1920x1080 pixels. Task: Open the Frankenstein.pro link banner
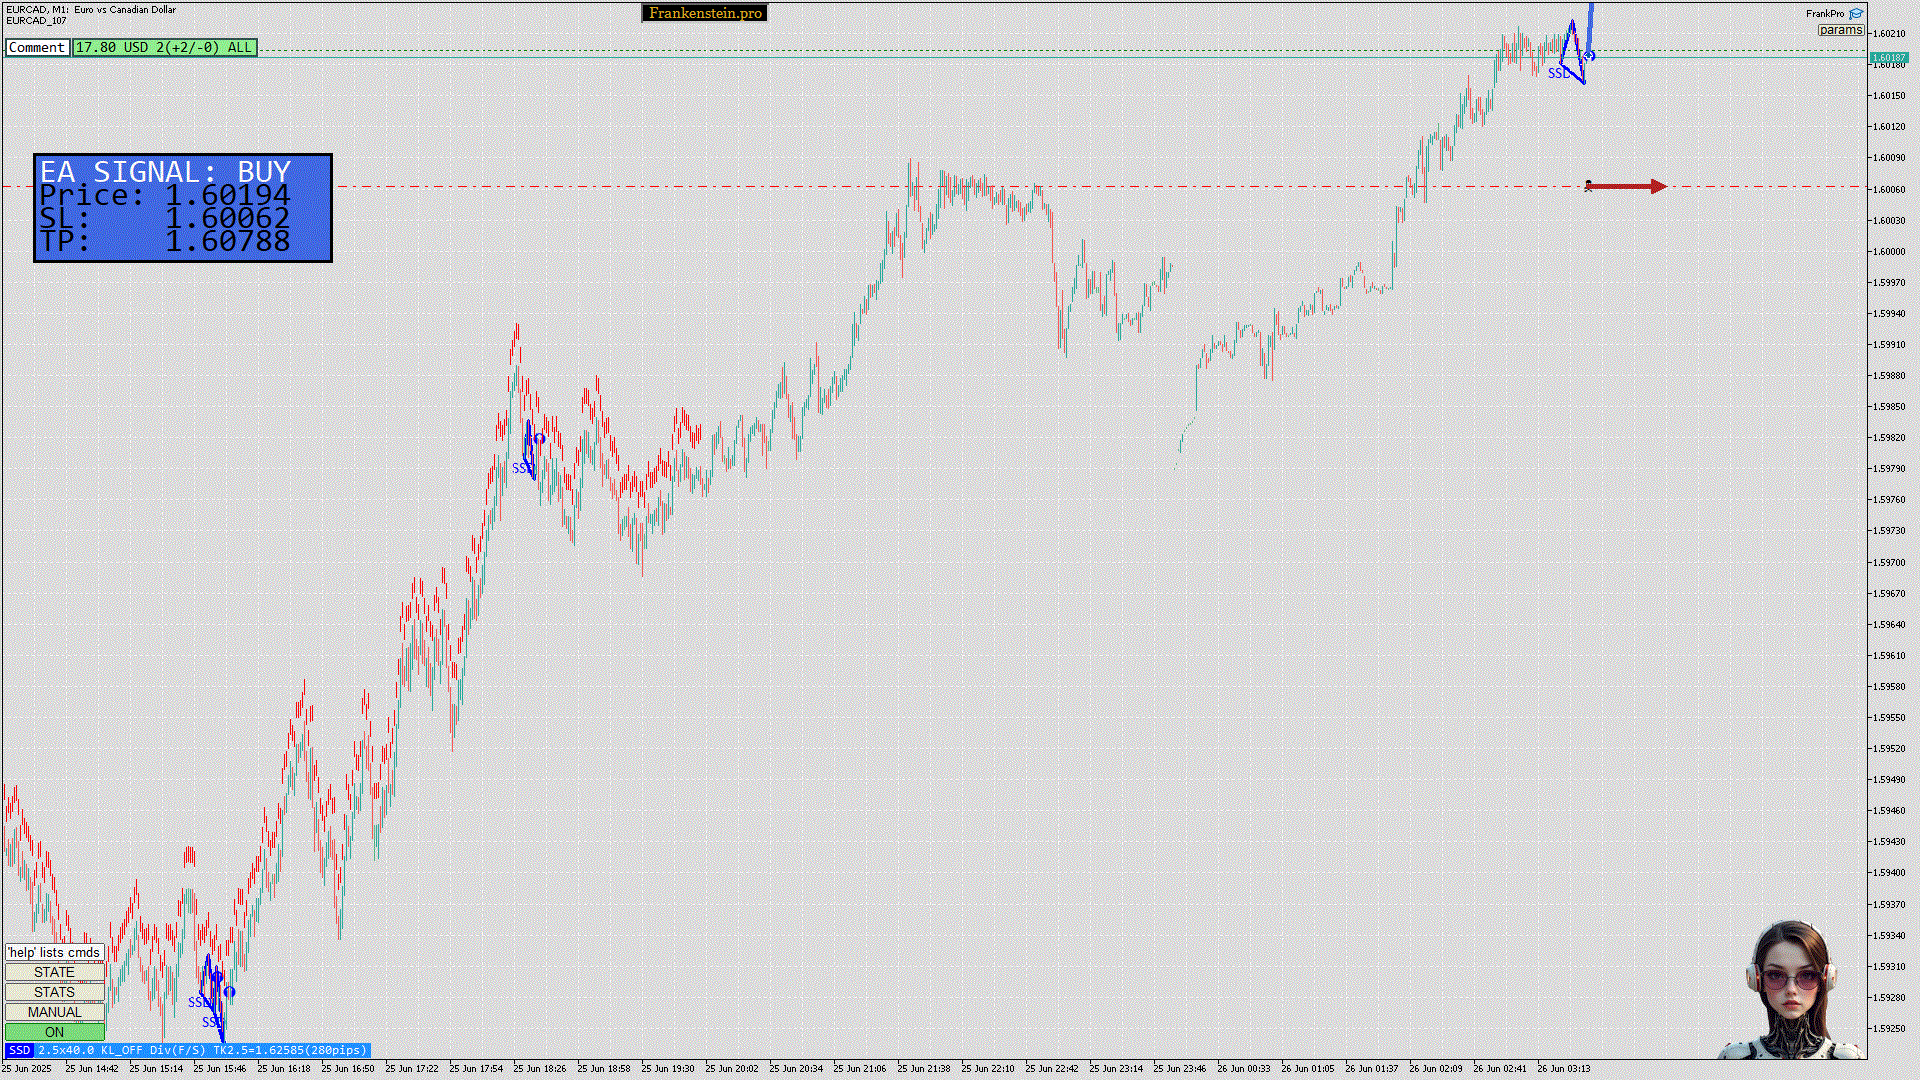click(x=705, y=13)
